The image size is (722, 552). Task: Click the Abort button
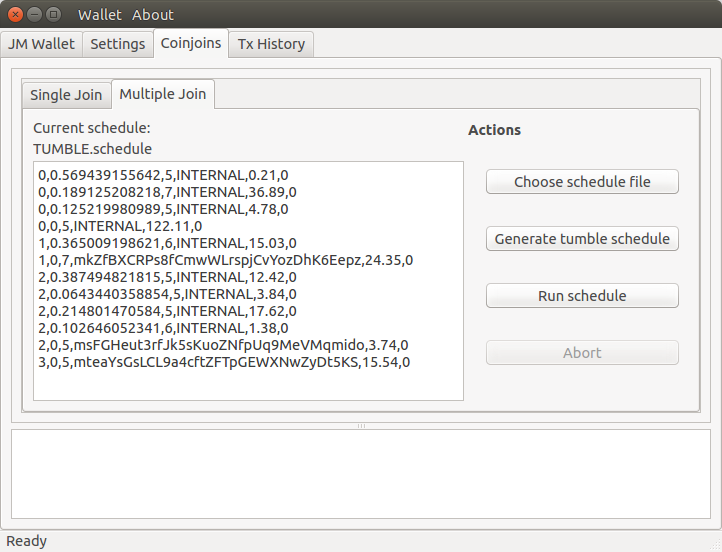click(582, 353)
